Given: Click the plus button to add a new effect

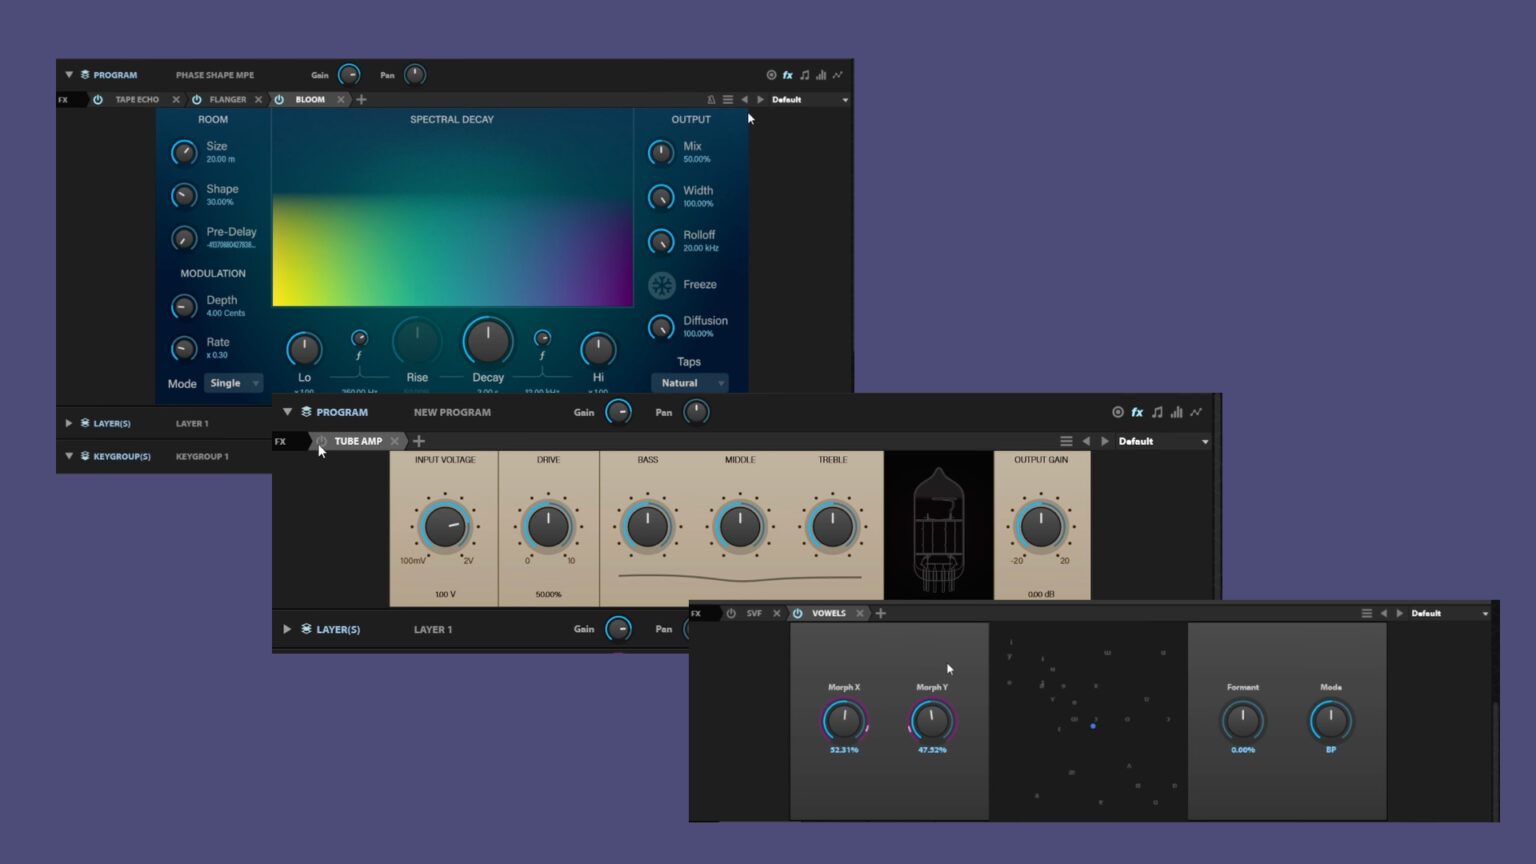Looking at the screenshot, I should pyautogui.click(x=361, y=99).
